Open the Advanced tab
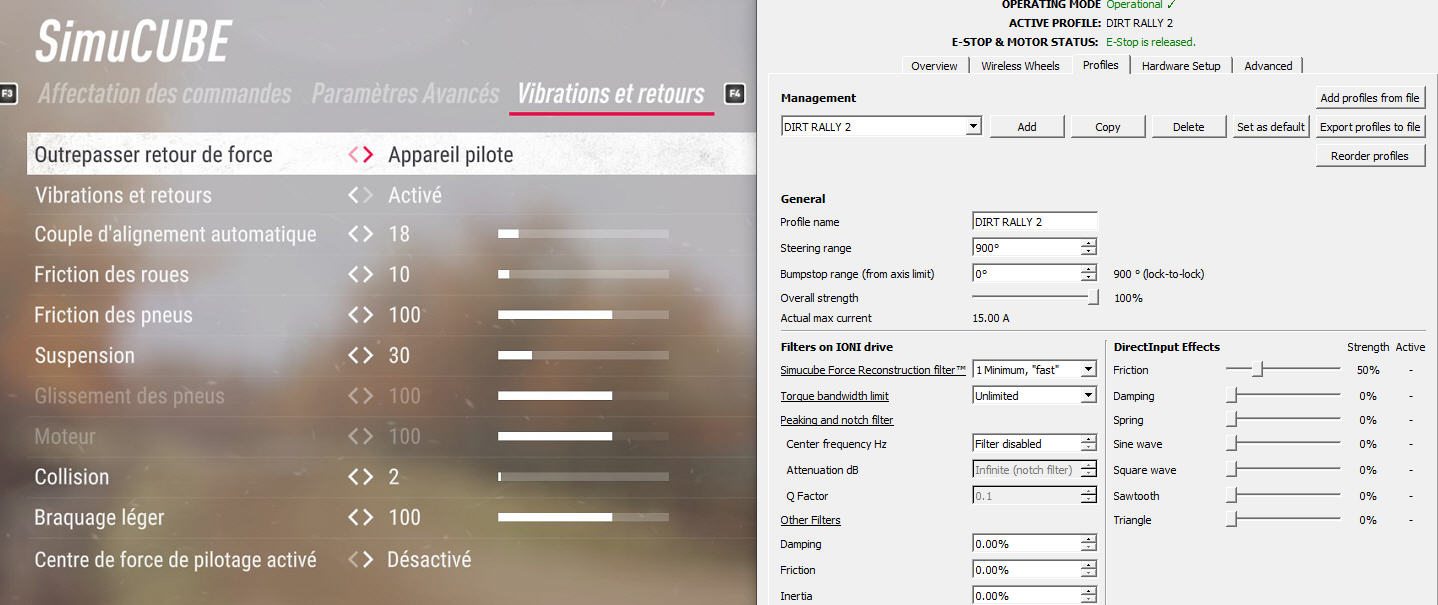 pyautogui.click(x=1268, y=66)
